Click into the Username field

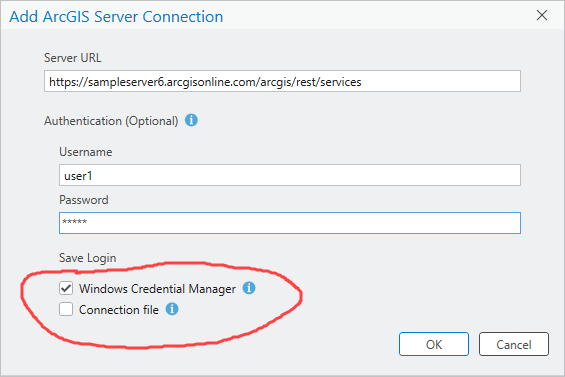coord(290,175)
